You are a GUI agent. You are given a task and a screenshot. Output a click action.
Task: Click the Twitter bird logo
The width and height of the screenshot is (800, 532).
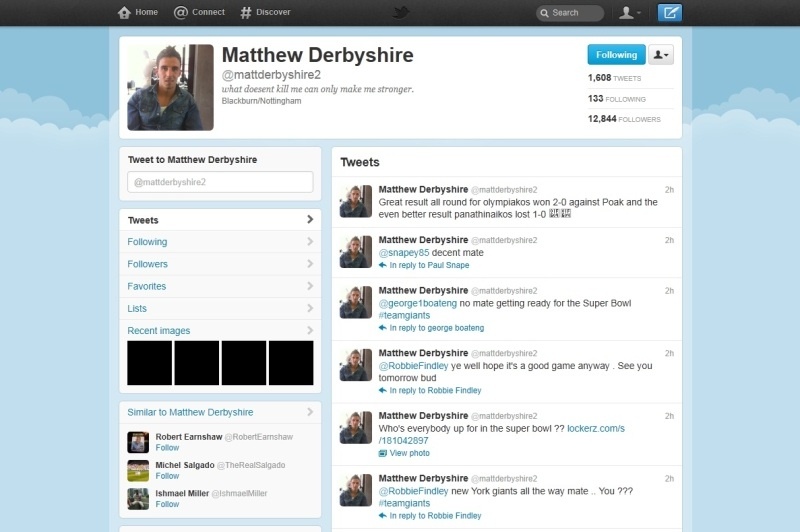pyautogui.click(x=401, y=12)
